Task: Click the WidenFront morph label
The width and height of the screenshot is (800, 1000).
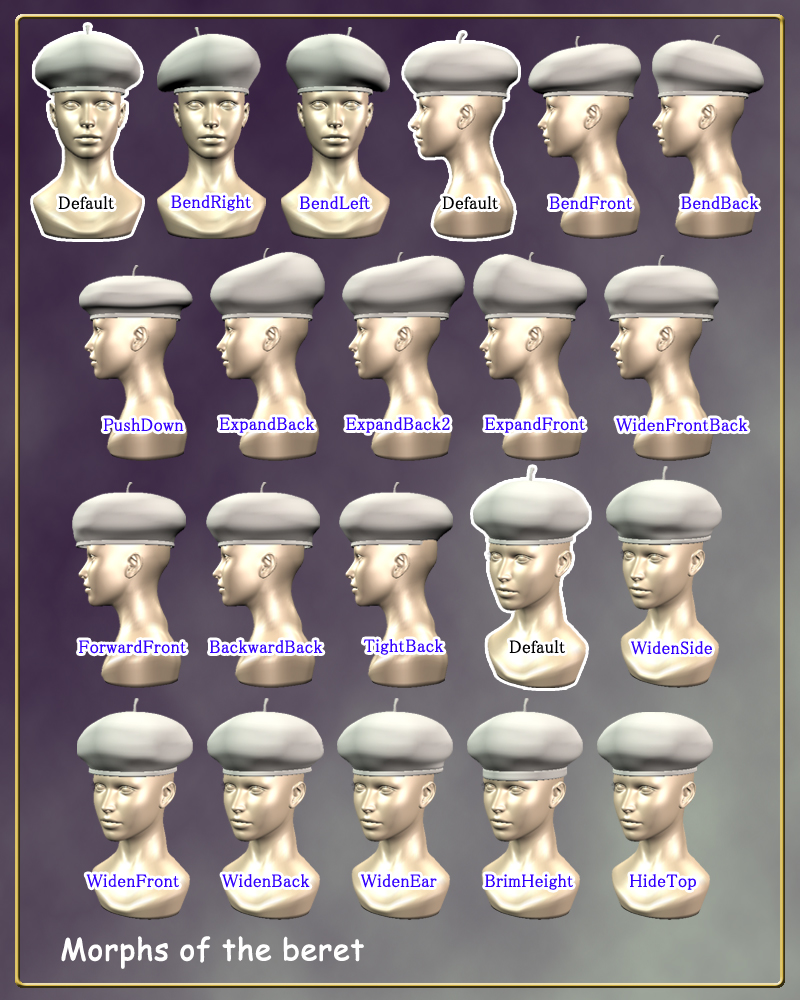Action: [133, 881]
